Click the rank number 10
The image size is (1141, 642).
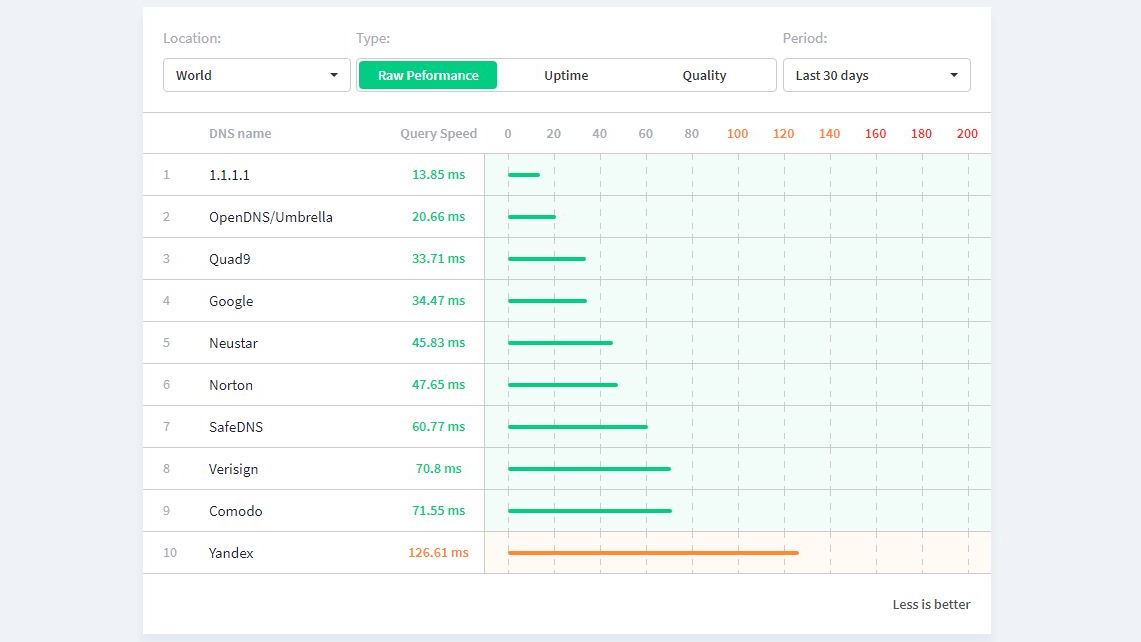point(170,553)
